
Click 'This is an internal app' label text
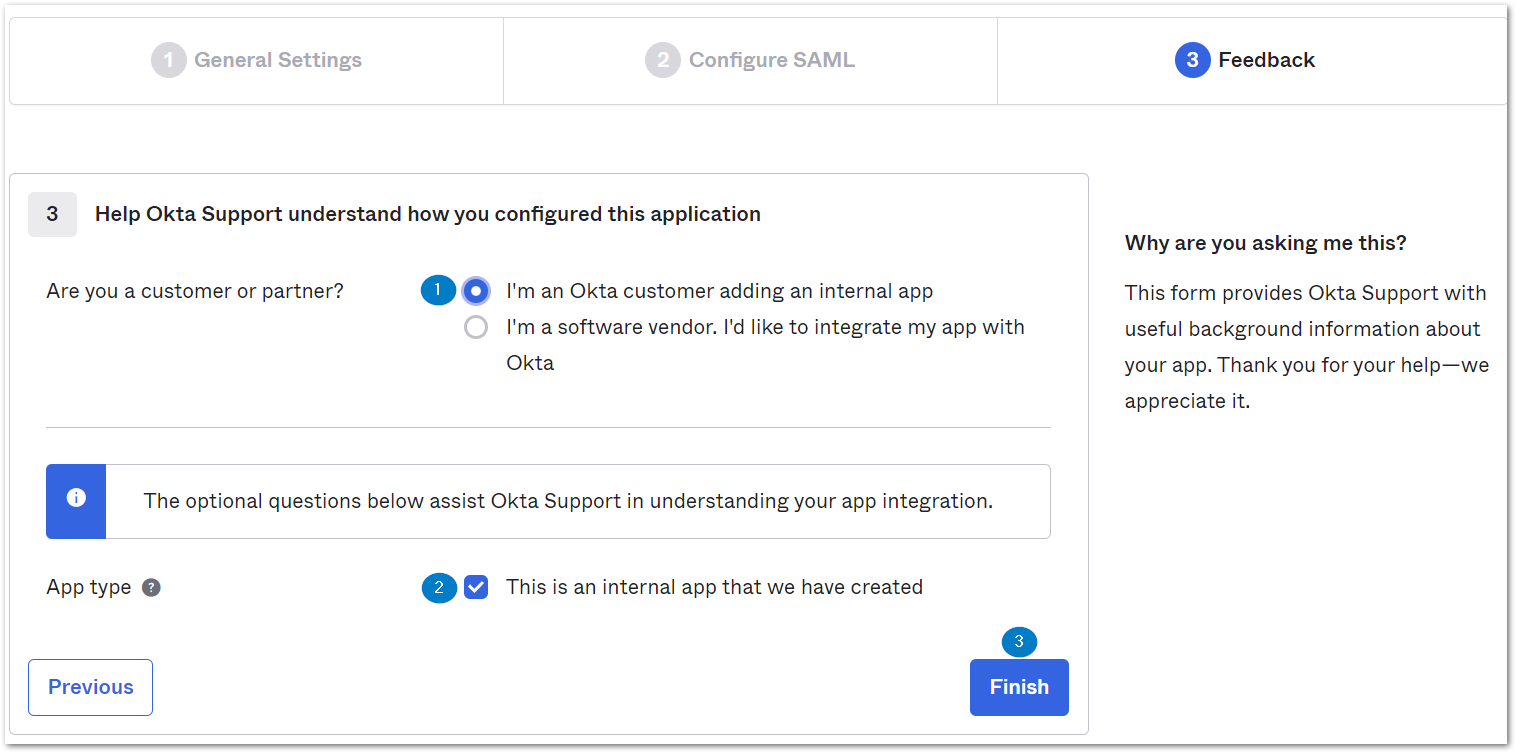click(x=714, y=587)
